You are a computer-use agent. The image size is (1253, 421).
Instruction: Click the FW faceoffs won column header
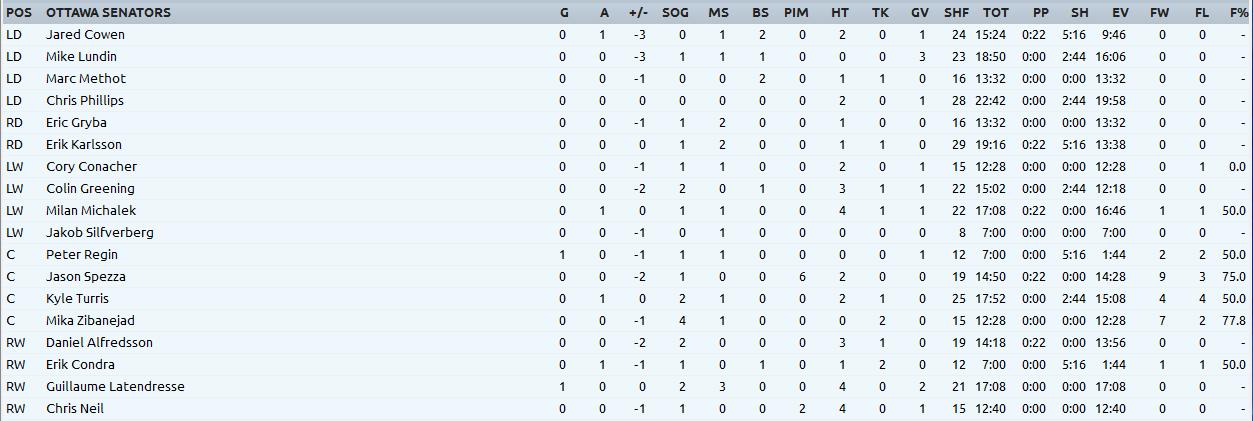pyautogui.click(x=1160, y=12)
